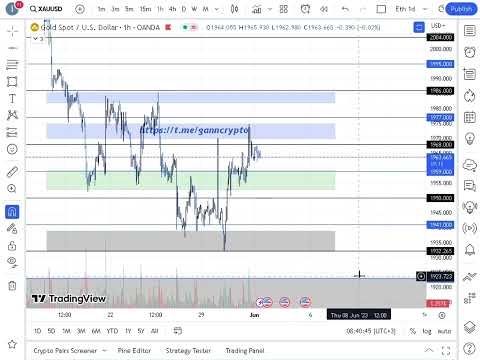Toggle stay in drawing mode
The image size is (480, 360).
pos(12,229)
